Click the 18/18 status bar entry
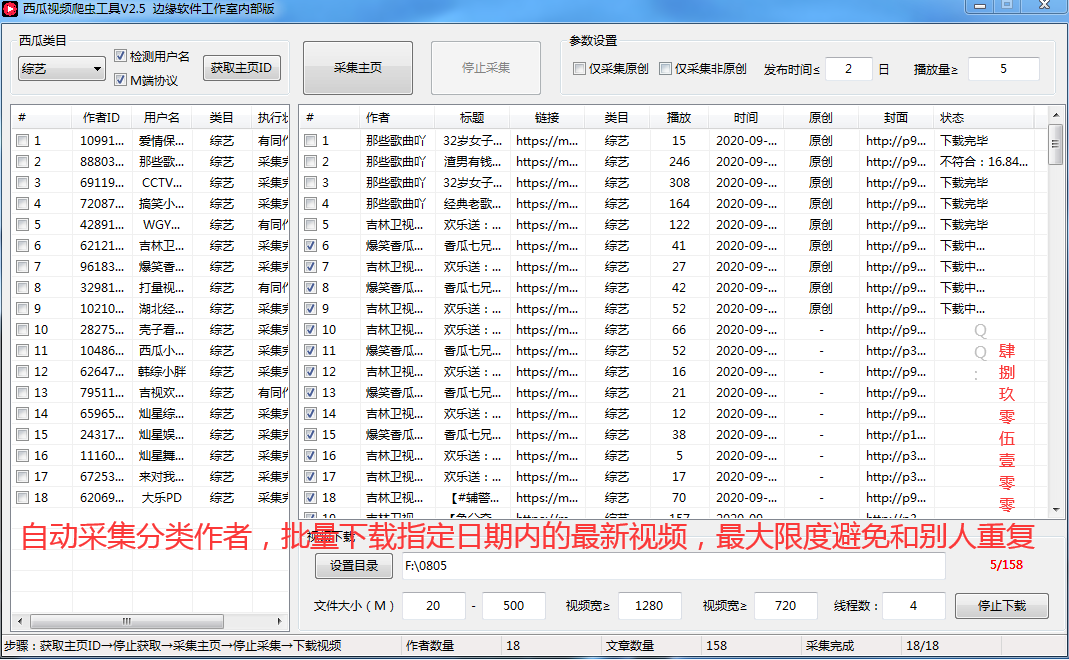This screenshot has width=1069, height=660. 922,646
